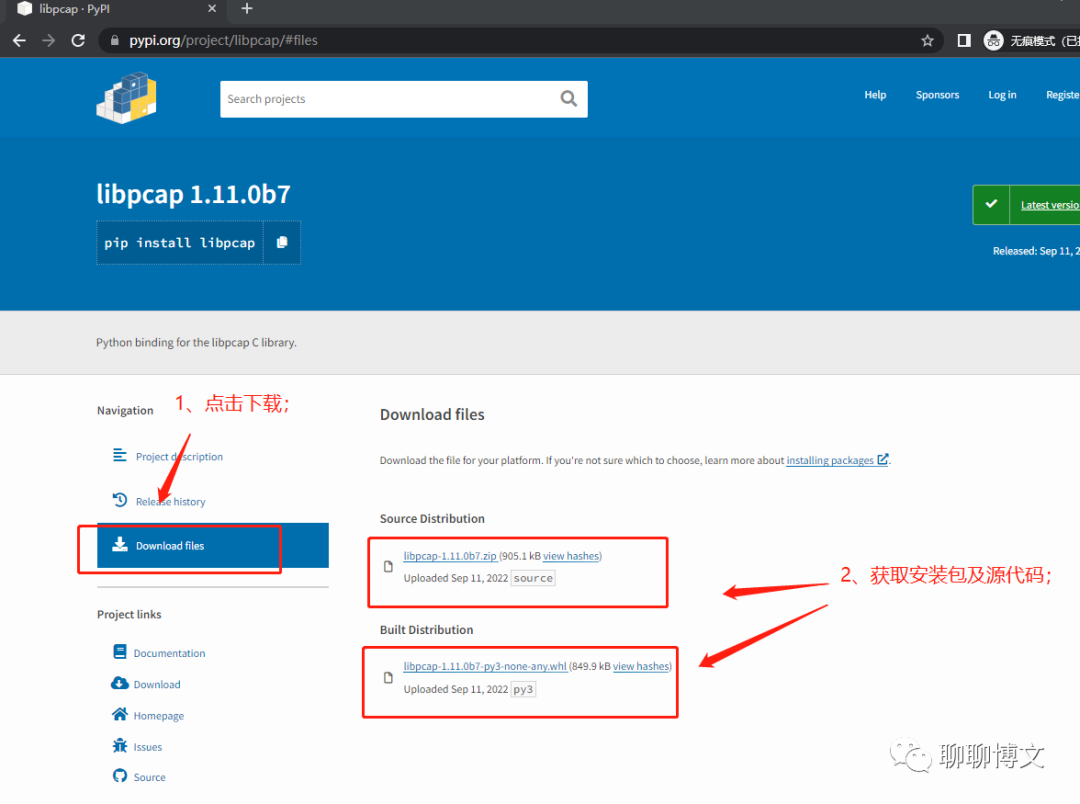The height and width of the screenshot is (804, 1080).
Task: Click view hashes for the zip file
Action: coord(571,555)
